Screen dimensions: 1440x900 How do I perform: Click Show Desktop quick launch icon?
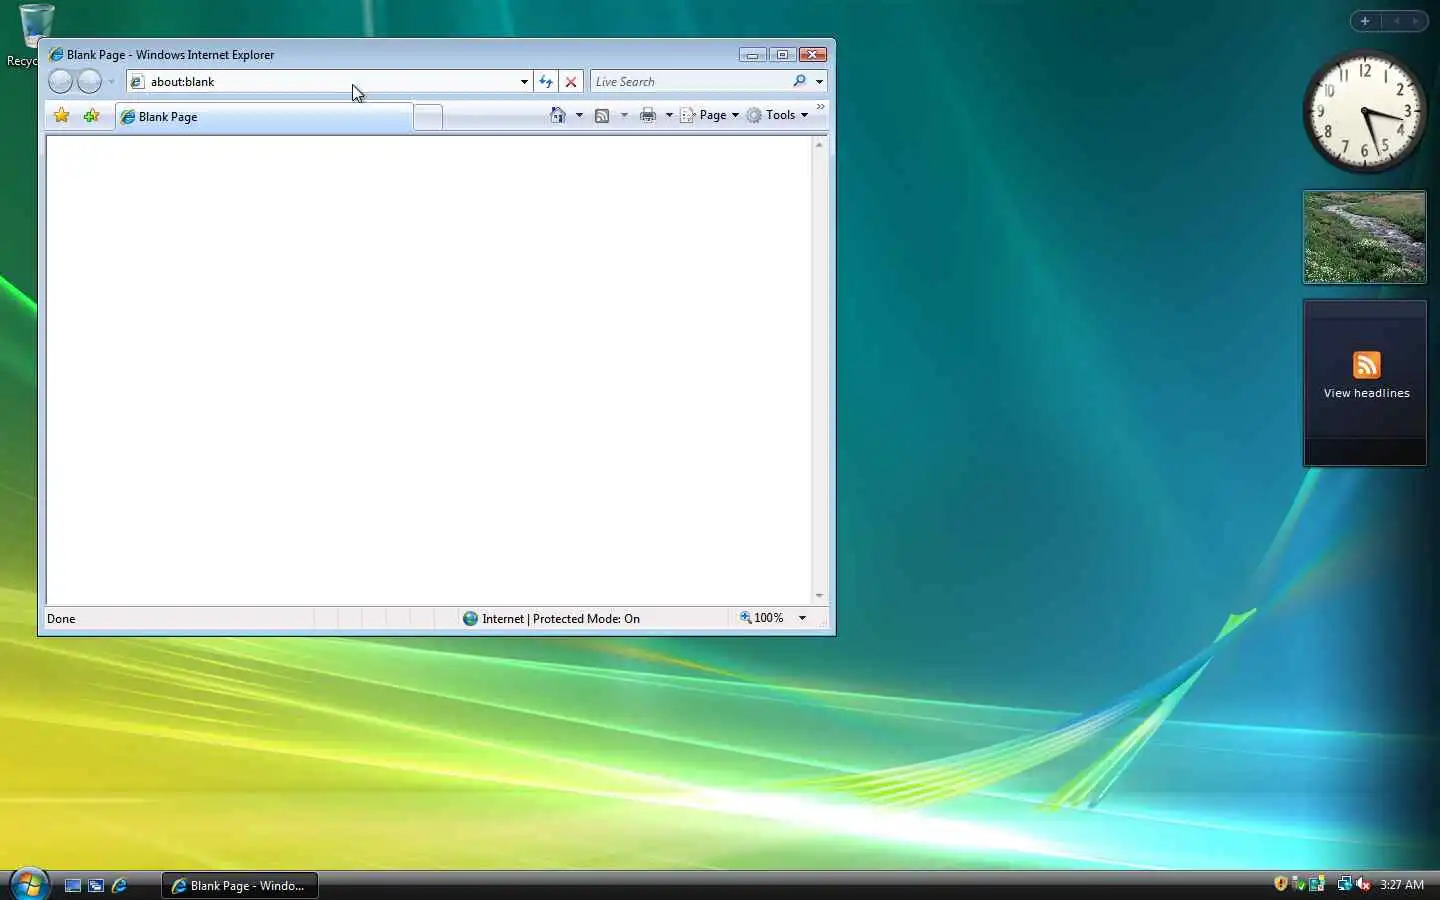tap(73, 885)
